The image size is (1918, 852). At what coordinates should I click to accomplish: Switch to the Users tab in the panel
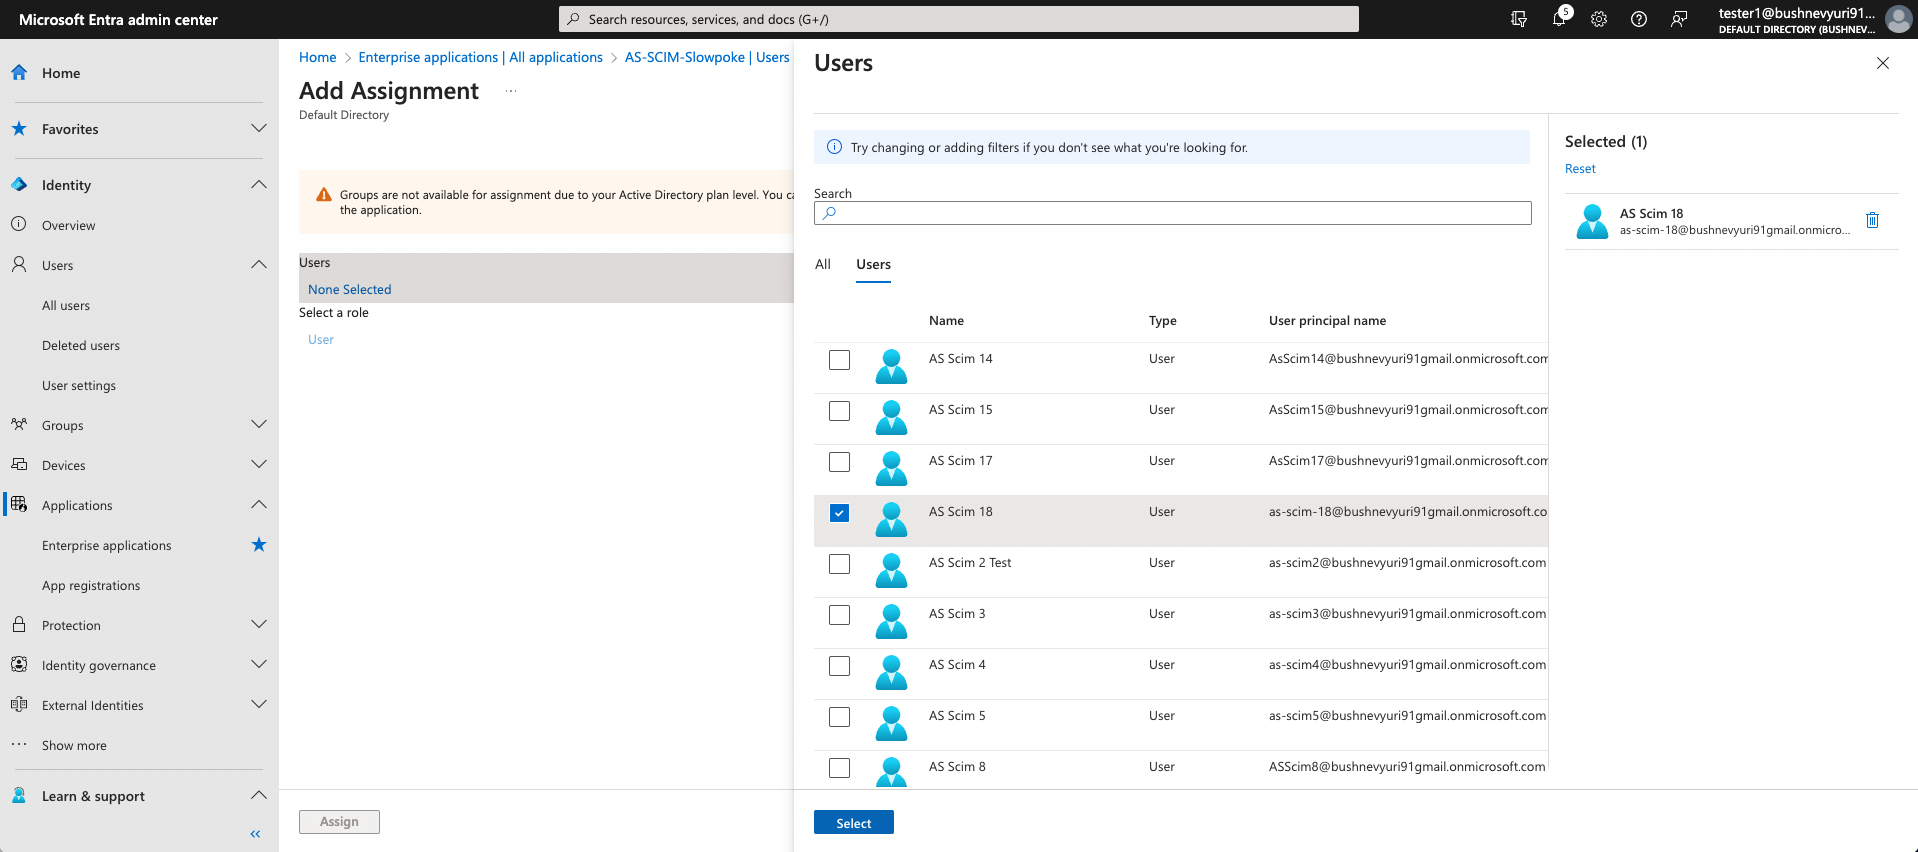pos(873,264)
